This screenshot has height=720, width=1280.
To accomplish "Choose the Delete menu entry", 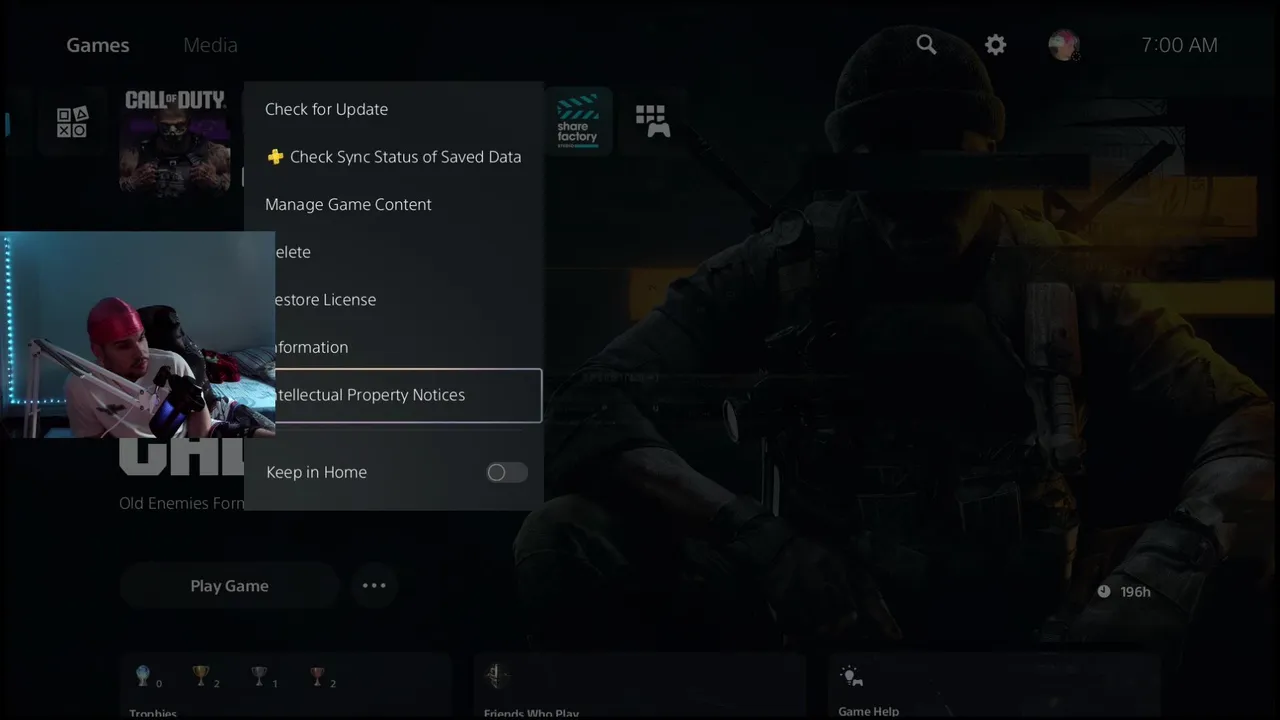I will pos(408,252).
